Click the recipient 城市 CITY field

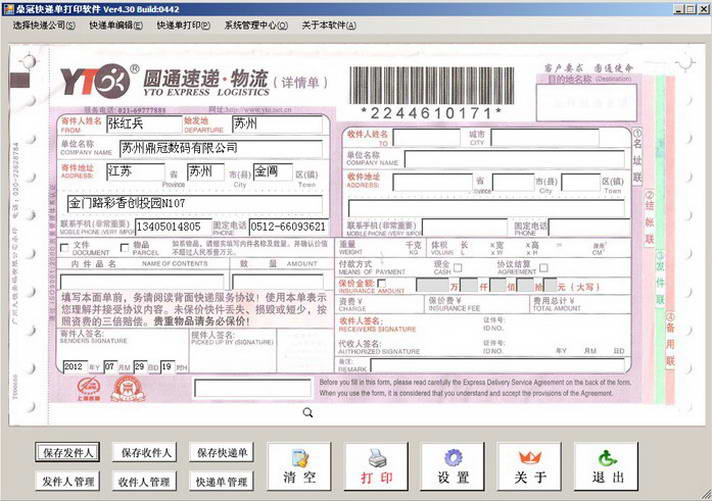(544, 138)
